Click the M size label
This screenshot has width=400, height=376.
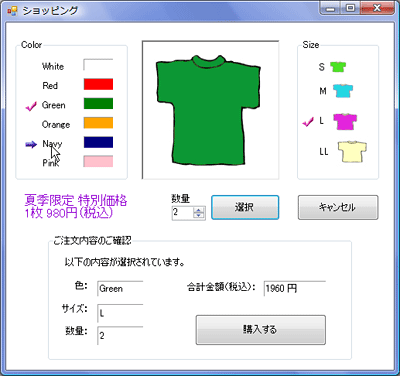(x=323, y=91)
